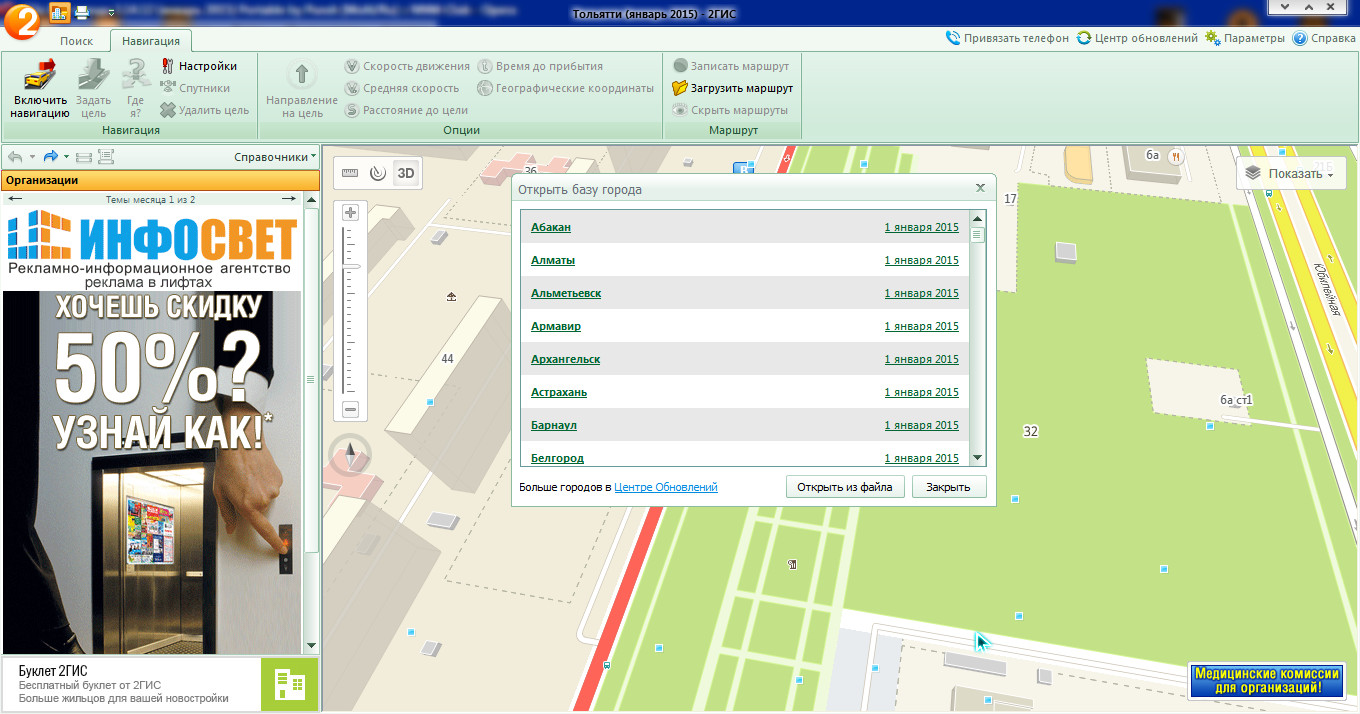
Task: Click the print icon in title bar
Action: pos(82,13)
